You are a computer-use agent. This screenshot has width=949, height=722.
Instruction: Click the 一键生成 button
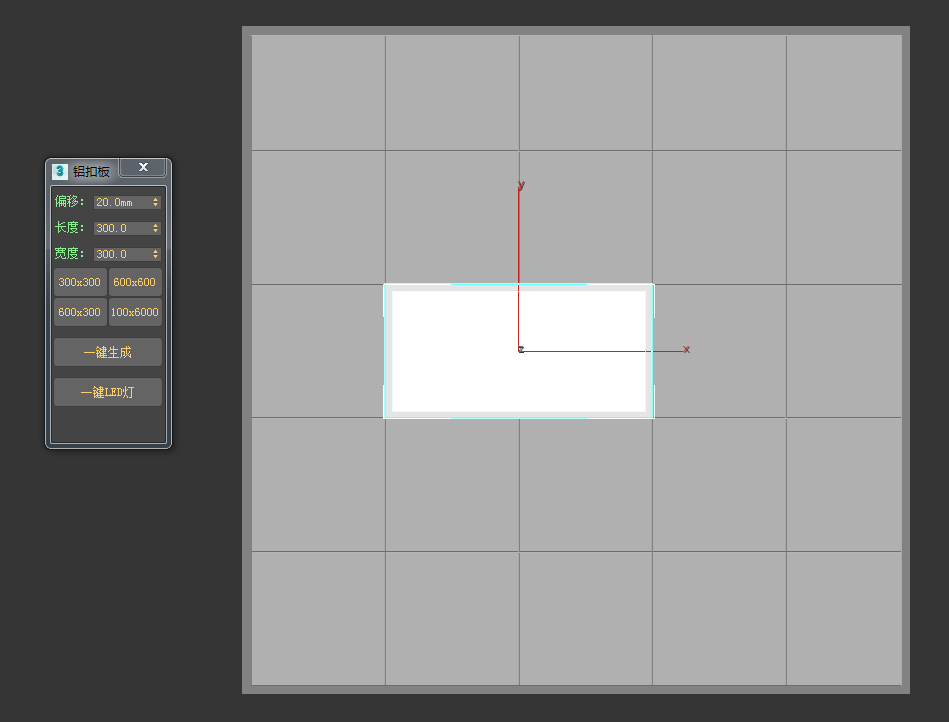pos(108,352)
